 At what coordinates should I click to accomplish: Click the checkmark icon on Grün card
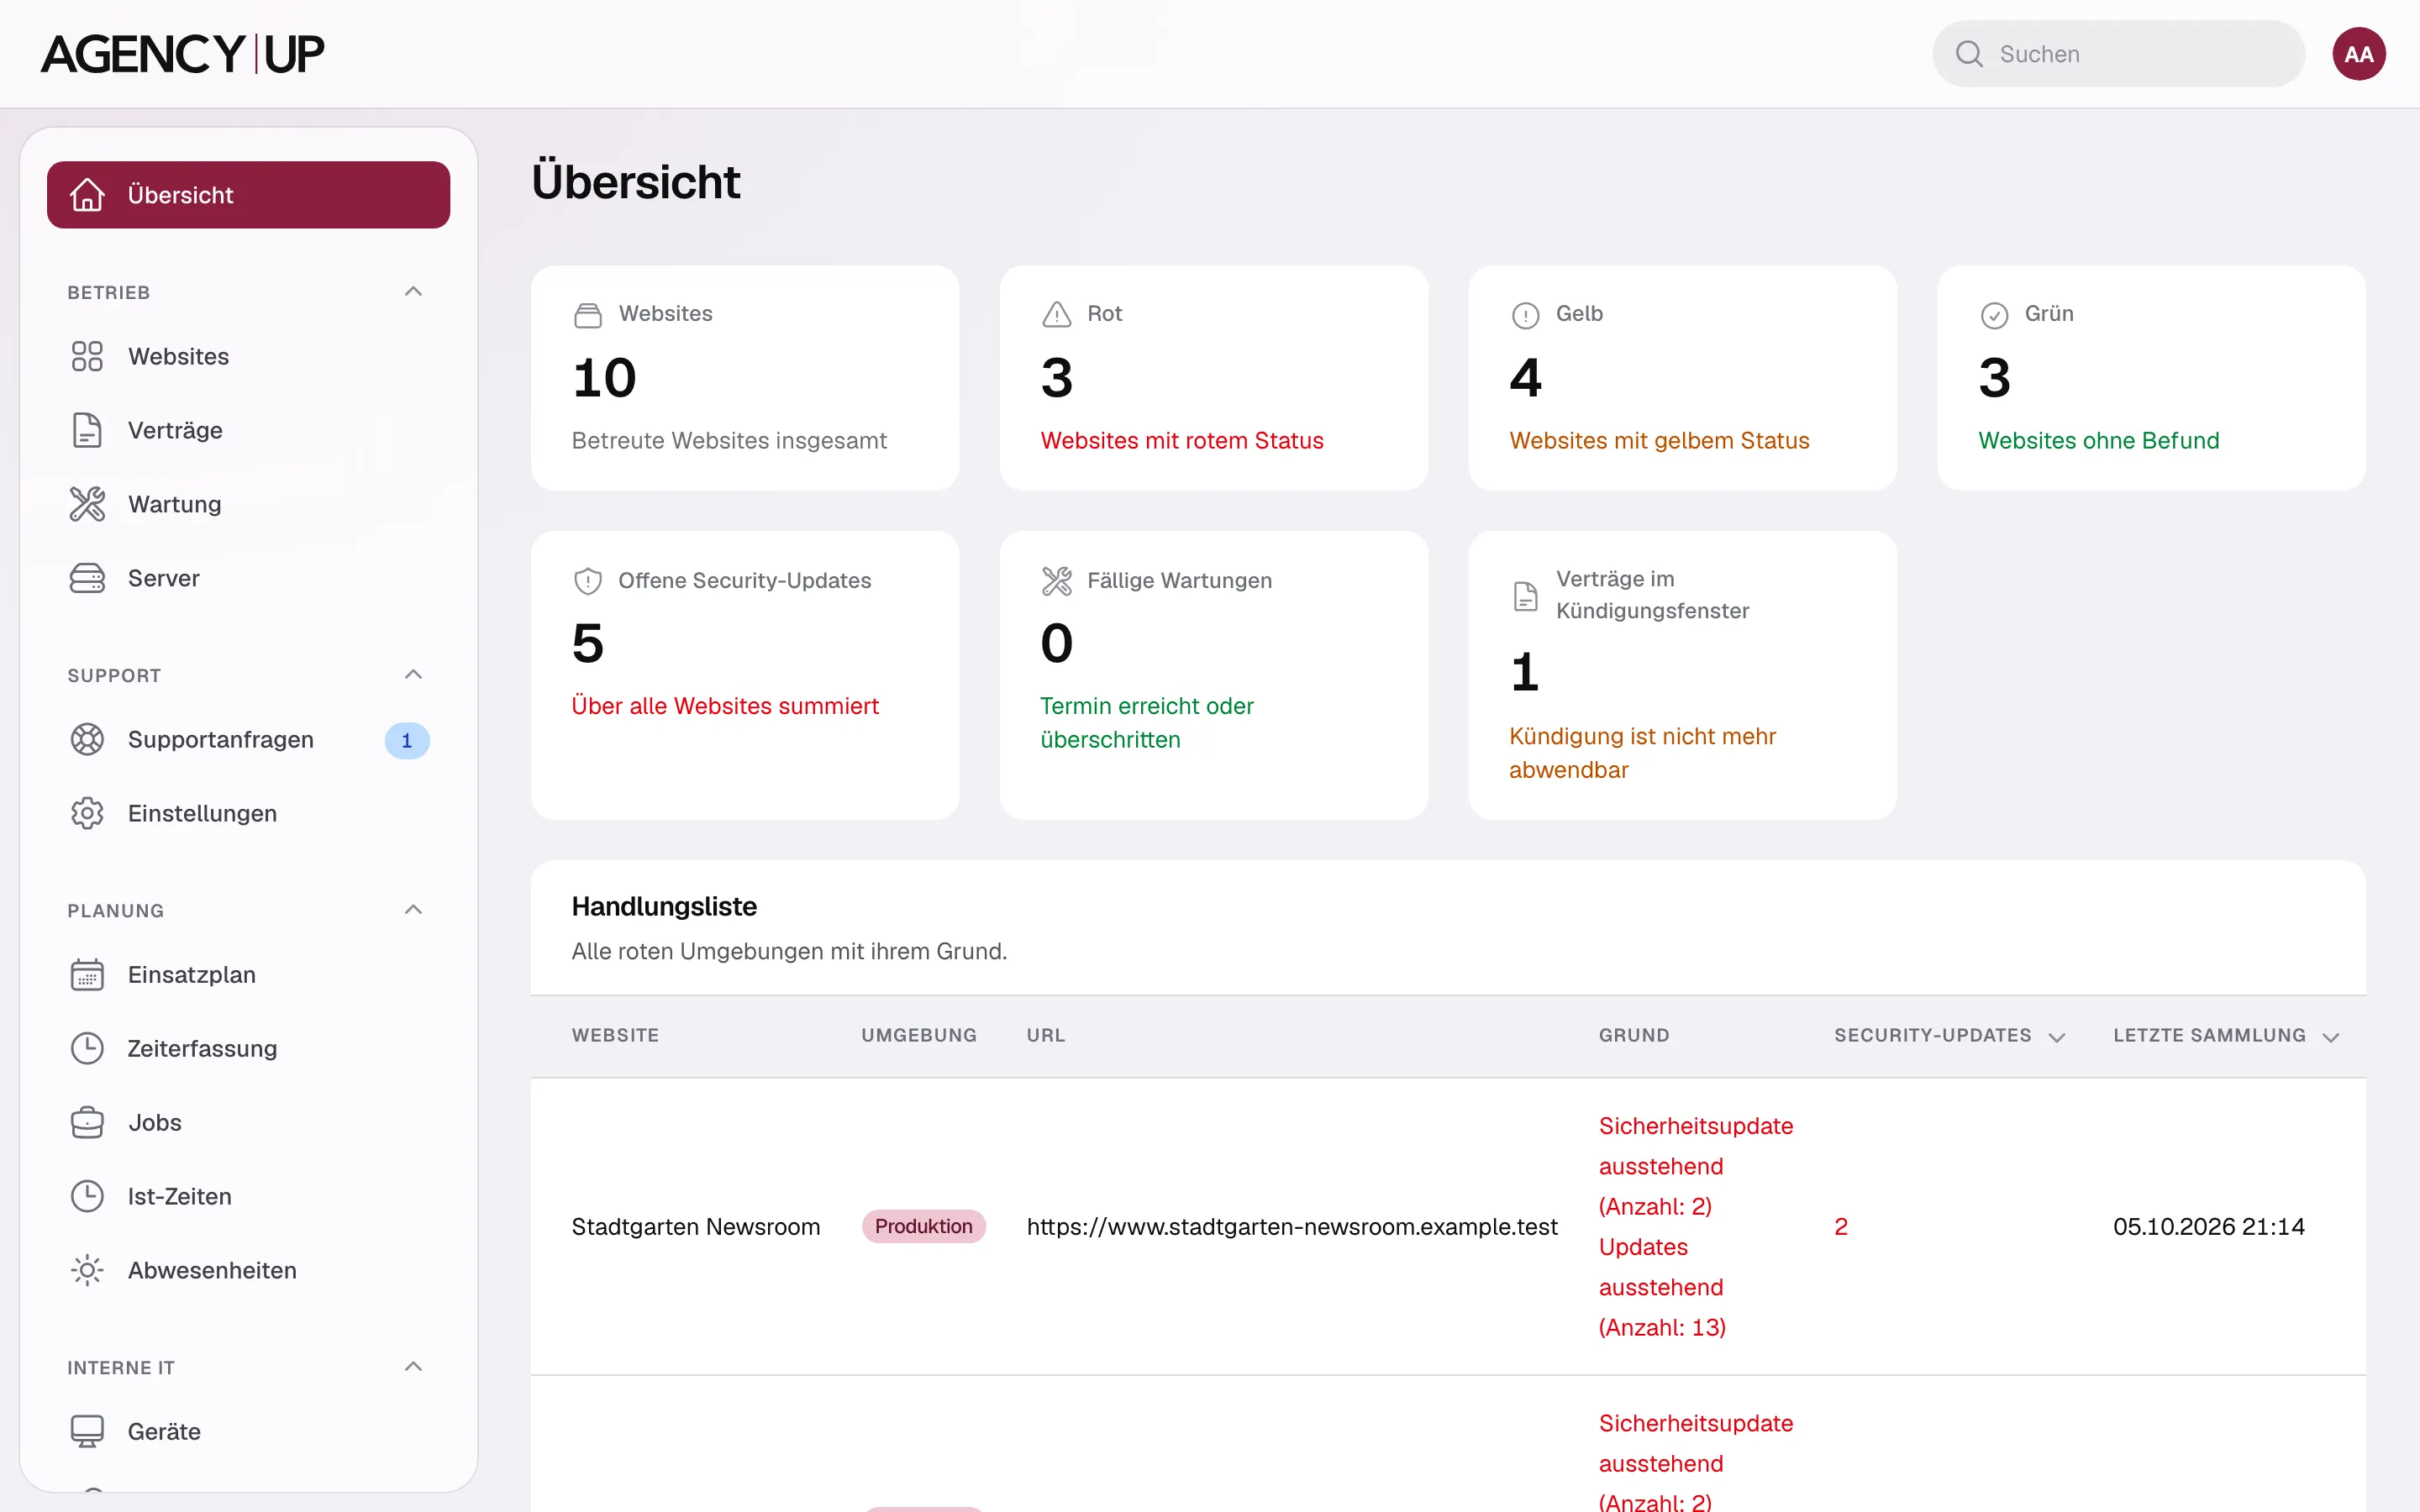(1994, 315)
